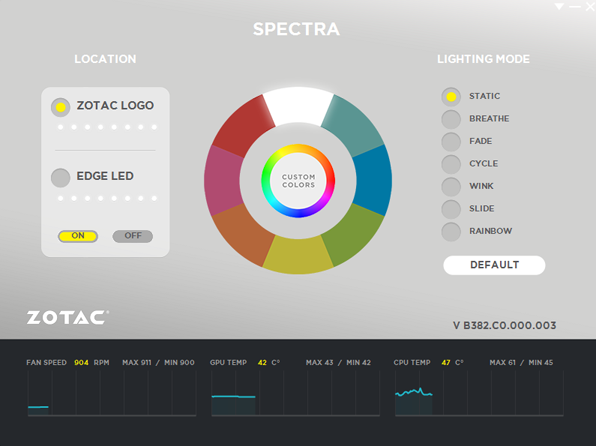Reset lighting with the DEFAULT button

(x=494, y=265)
